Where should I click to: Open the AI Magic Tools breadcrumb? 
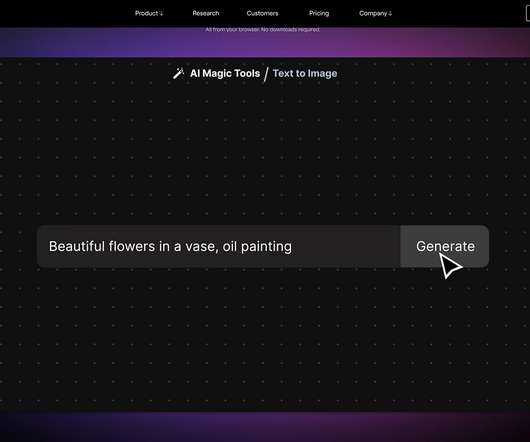[225, 73]
